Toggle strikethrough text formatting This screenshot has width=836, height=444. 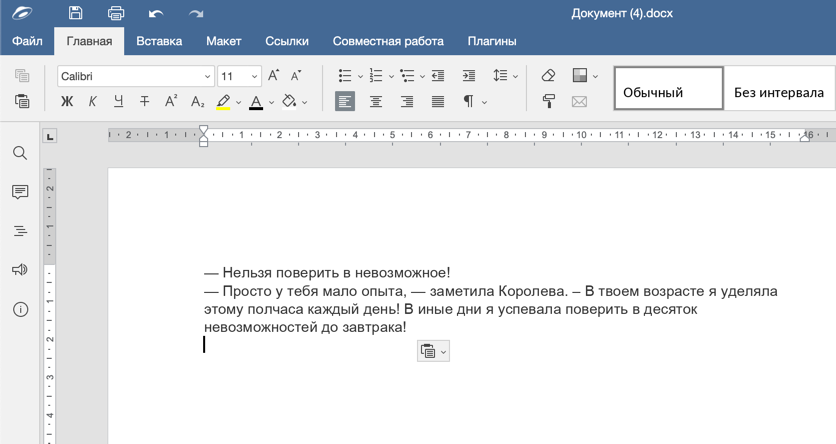pyautogui.click(x=144, y=101)
